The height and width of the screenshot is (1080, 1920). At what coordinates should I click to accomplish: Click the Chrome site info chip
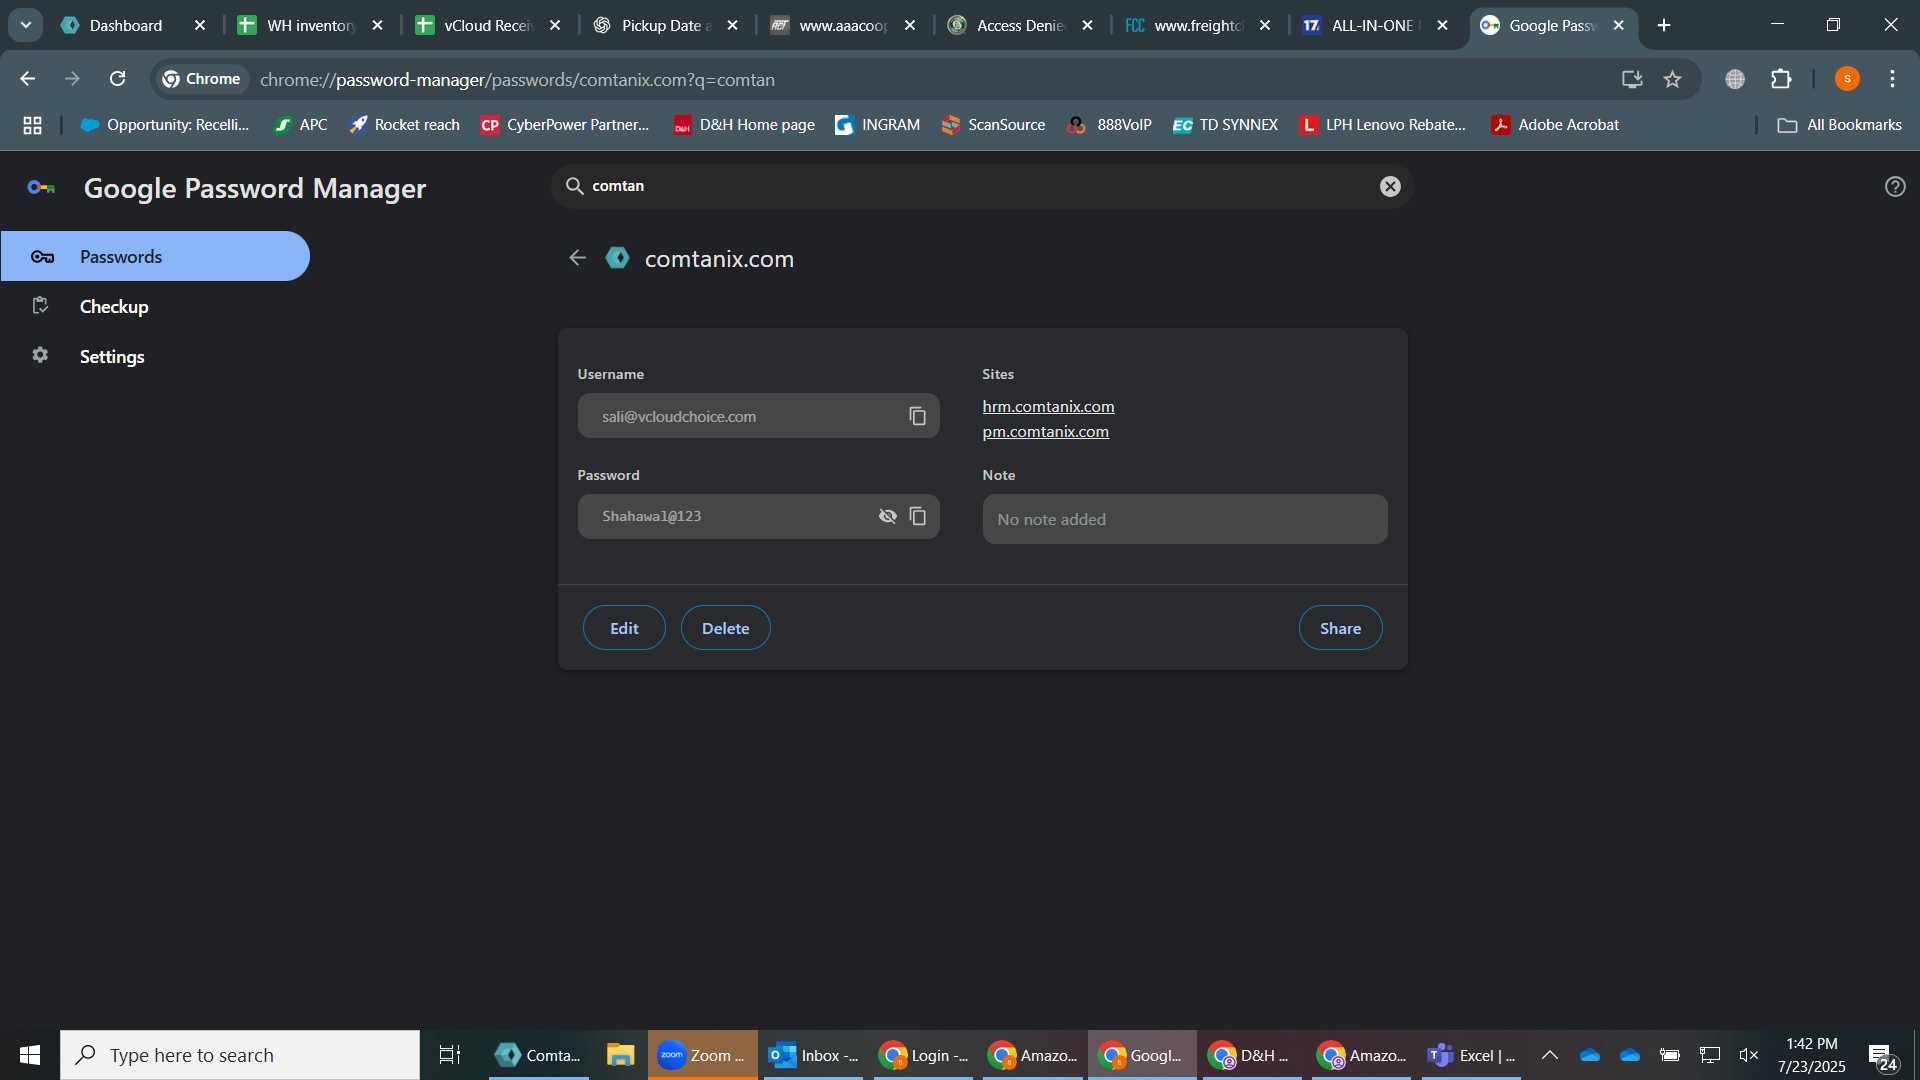(202, 79)
